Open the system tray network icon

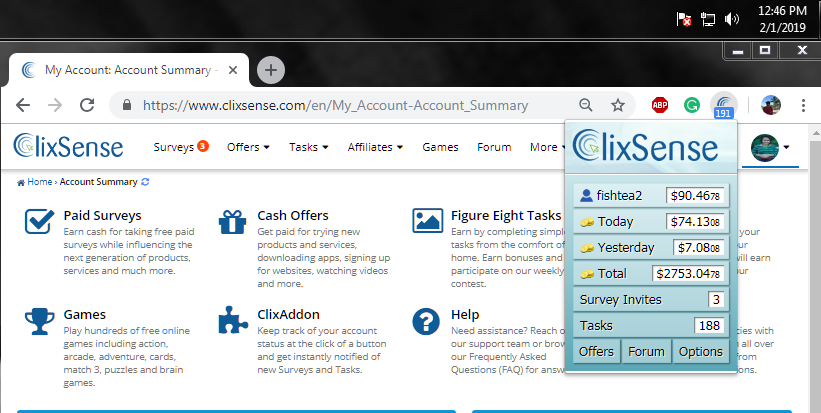(x=708, y=20)
